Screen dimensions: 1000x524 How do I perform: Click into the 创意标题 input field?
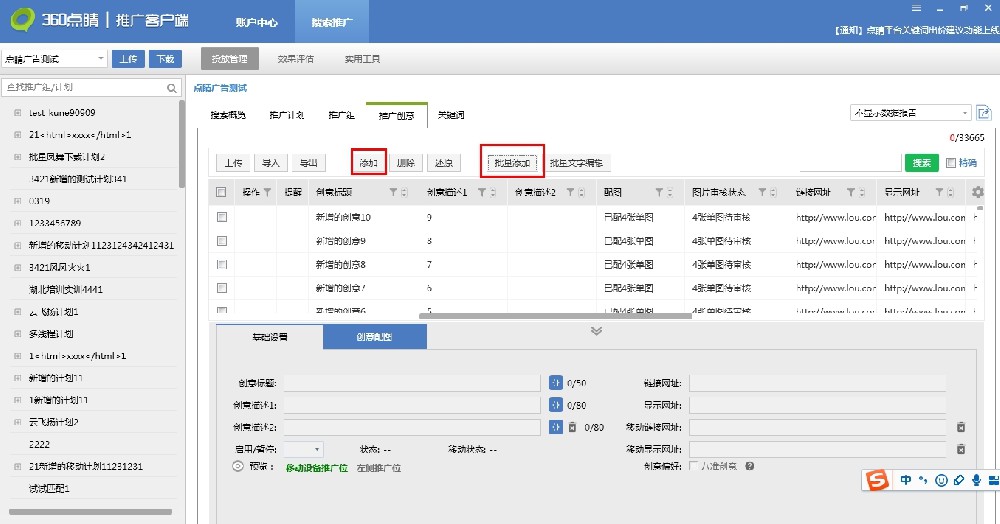412,382
